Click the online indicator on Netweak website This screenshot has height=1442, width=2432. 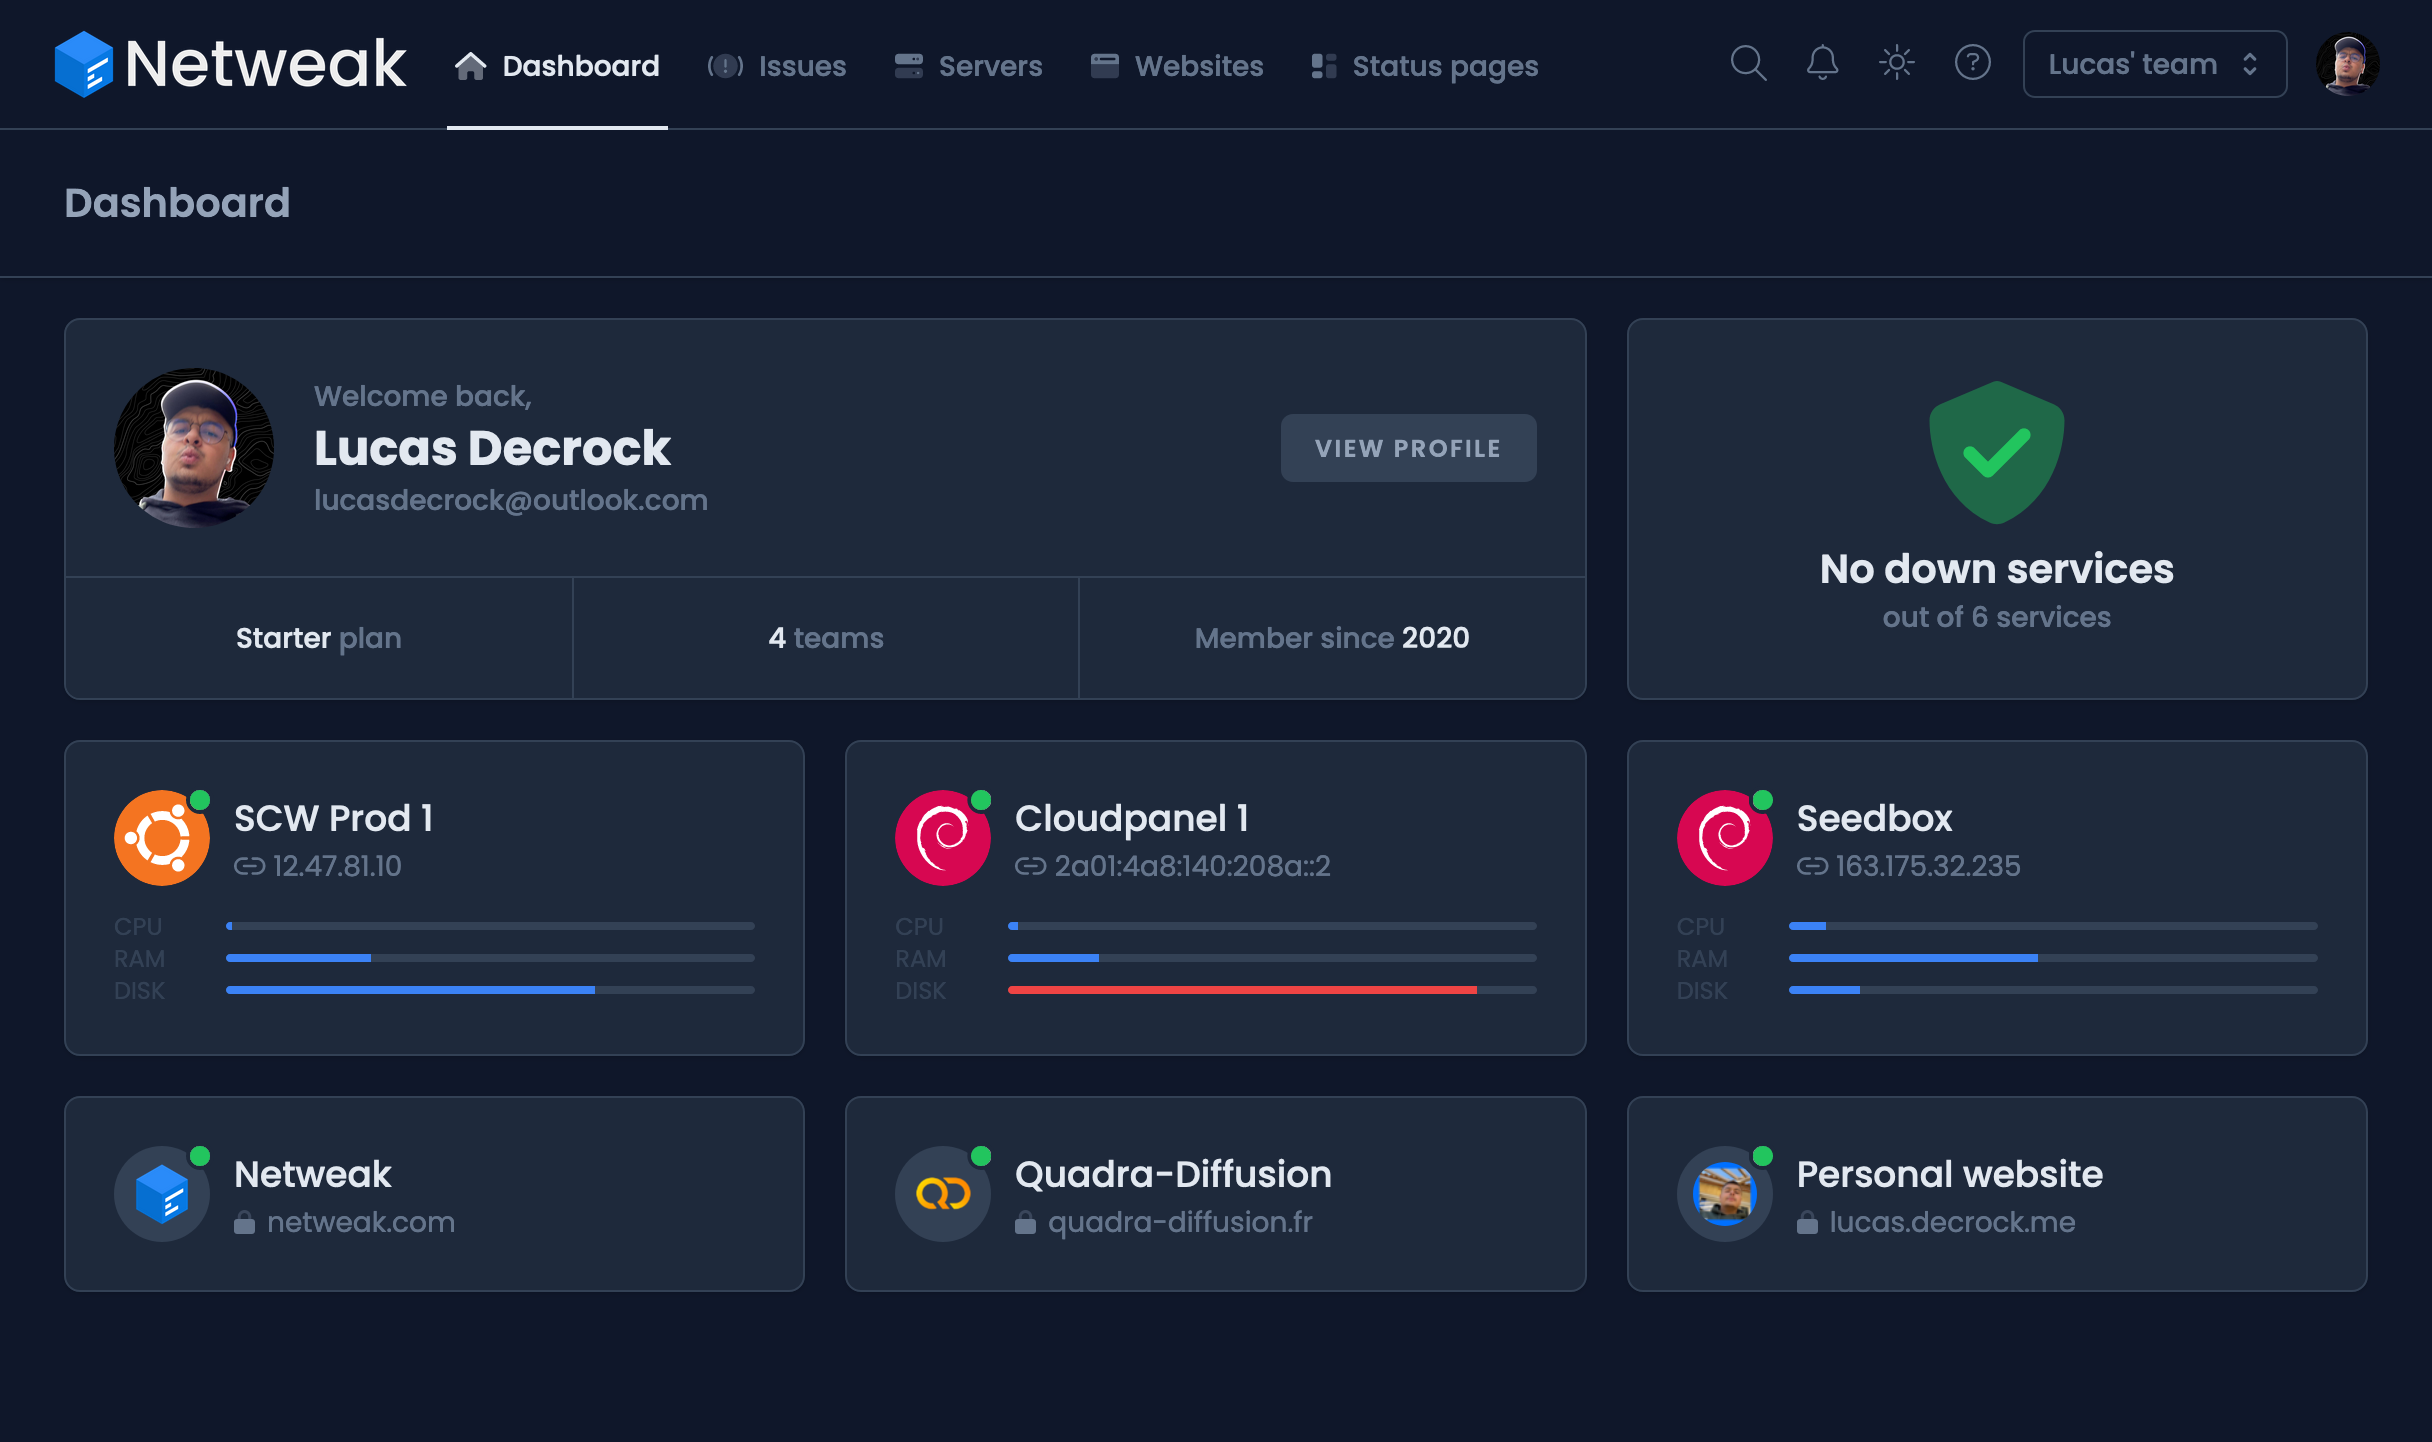coord(200,1156)
